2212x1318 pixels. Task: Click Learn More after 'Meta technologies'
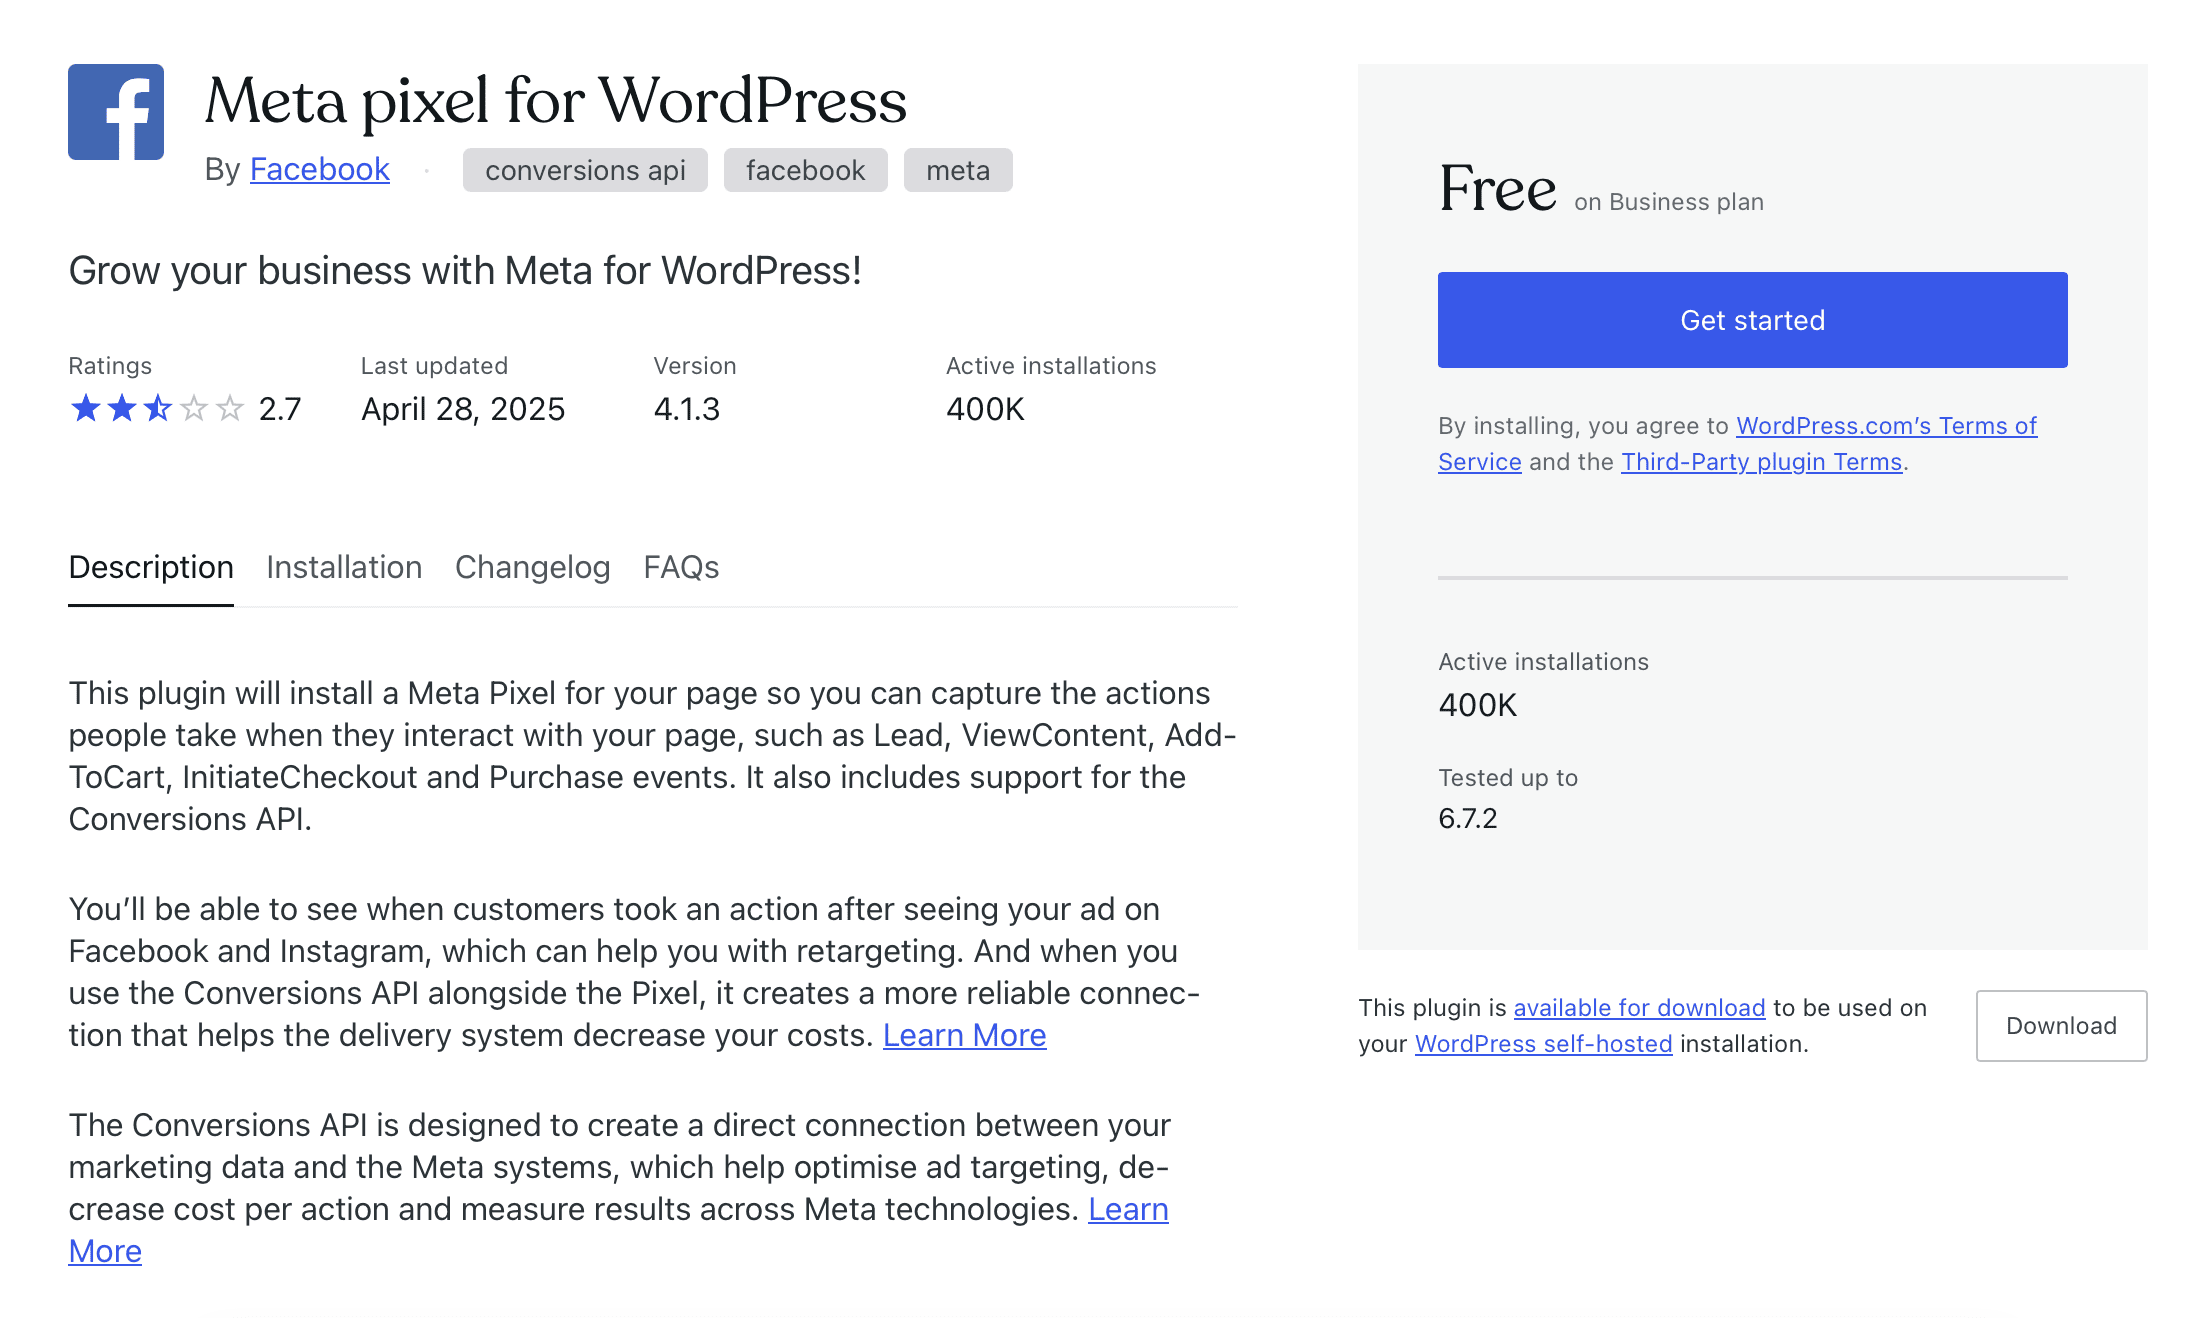pos(1128,1209)
